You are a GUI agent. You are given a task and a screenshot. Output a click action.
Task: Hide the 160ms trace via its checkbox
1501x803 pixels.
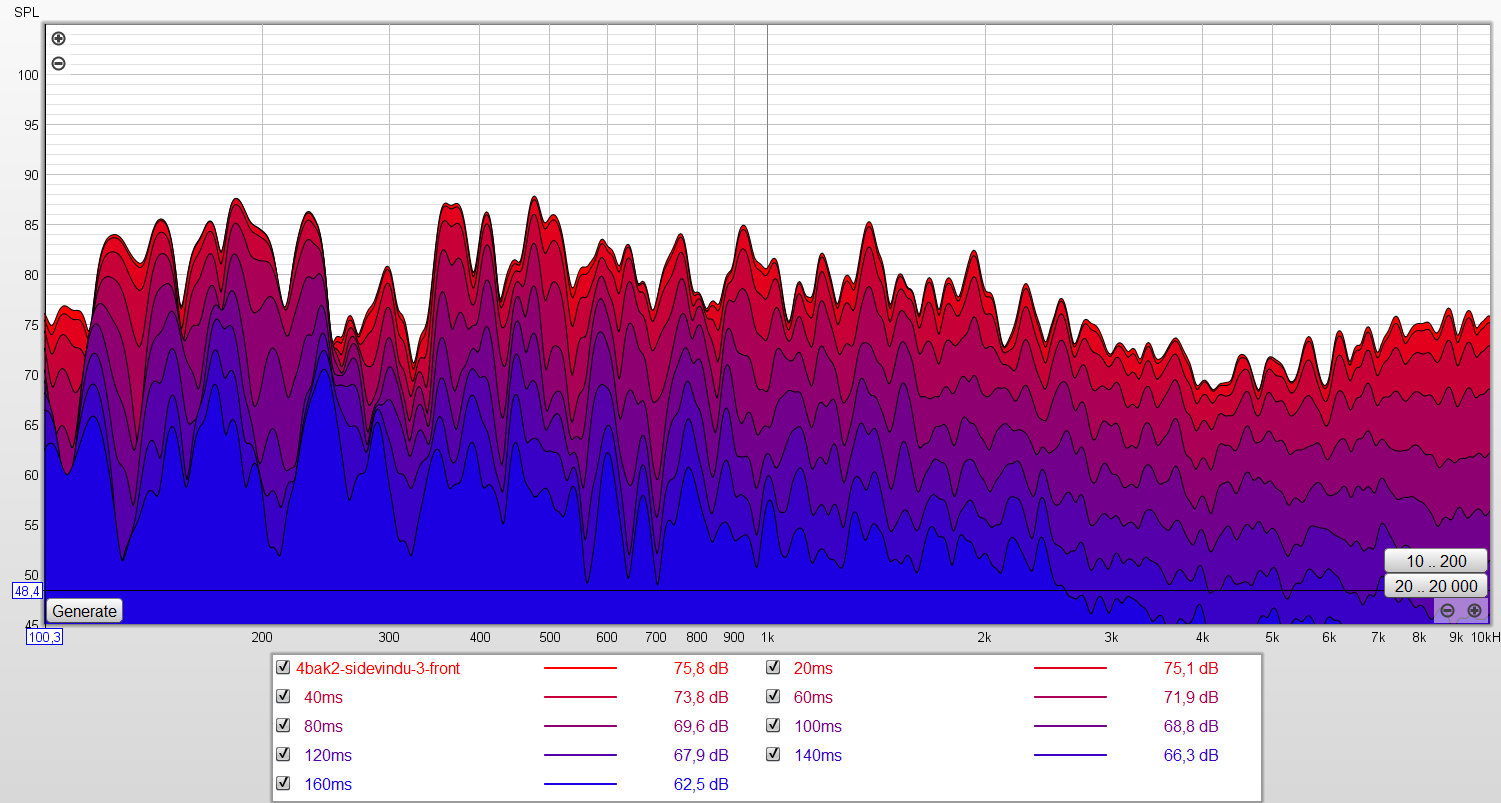point(283,784)
